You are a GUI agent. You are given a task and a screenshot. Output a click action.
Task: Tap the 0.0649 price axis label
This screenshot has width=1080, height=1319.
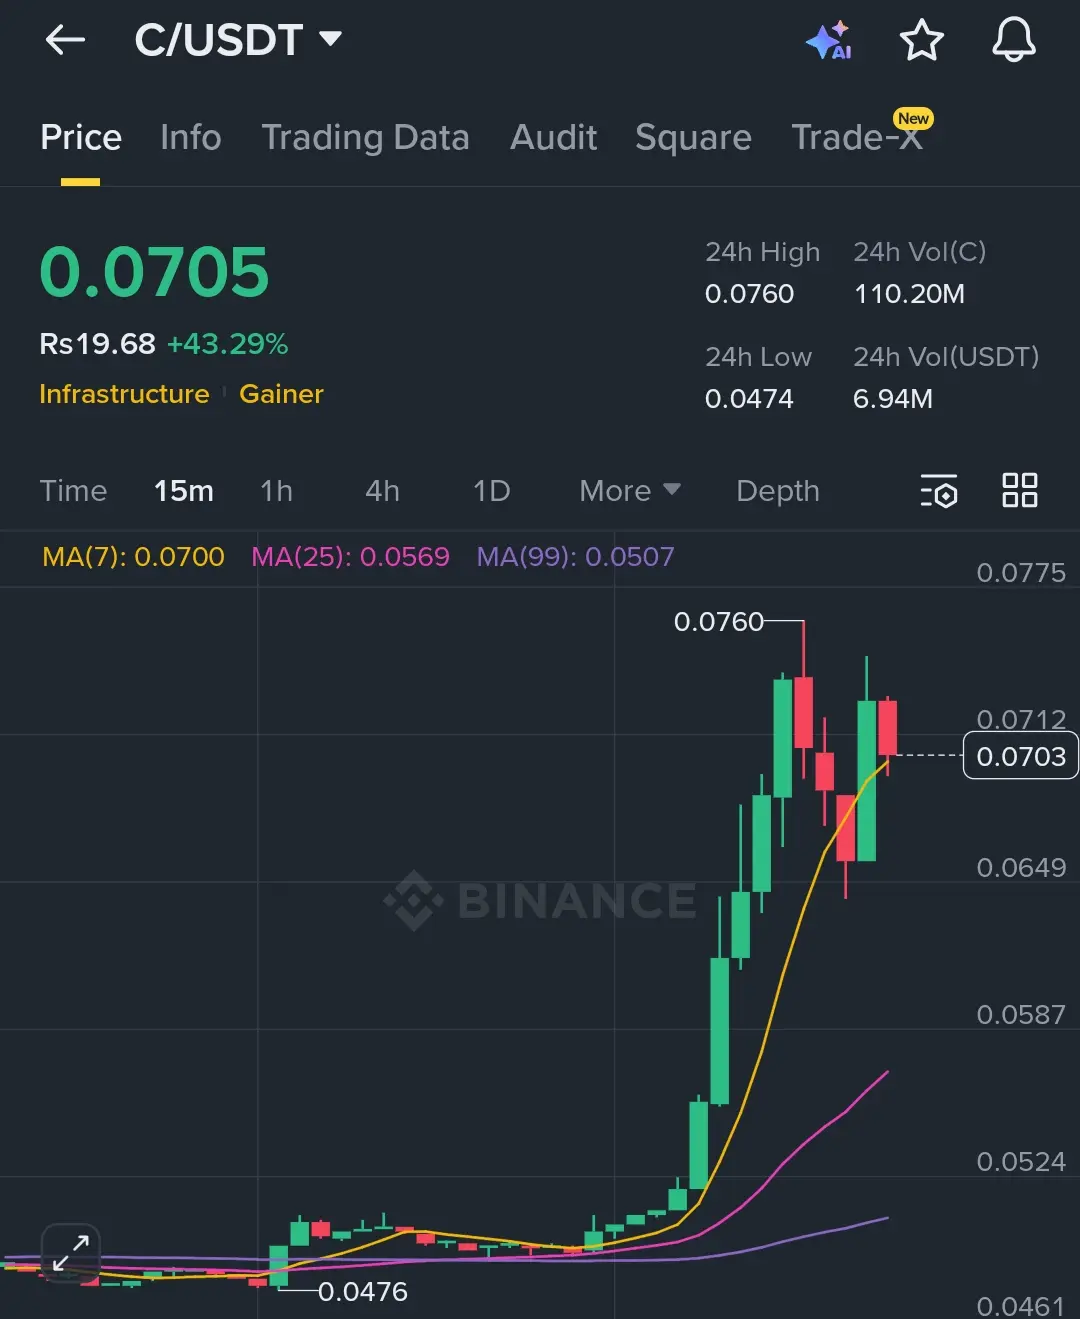[1021, 867]
